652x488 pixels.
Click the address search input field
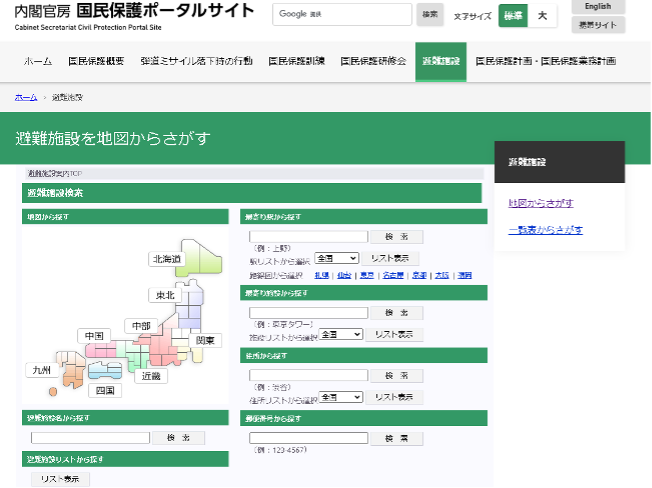click(x=309, y=375)
